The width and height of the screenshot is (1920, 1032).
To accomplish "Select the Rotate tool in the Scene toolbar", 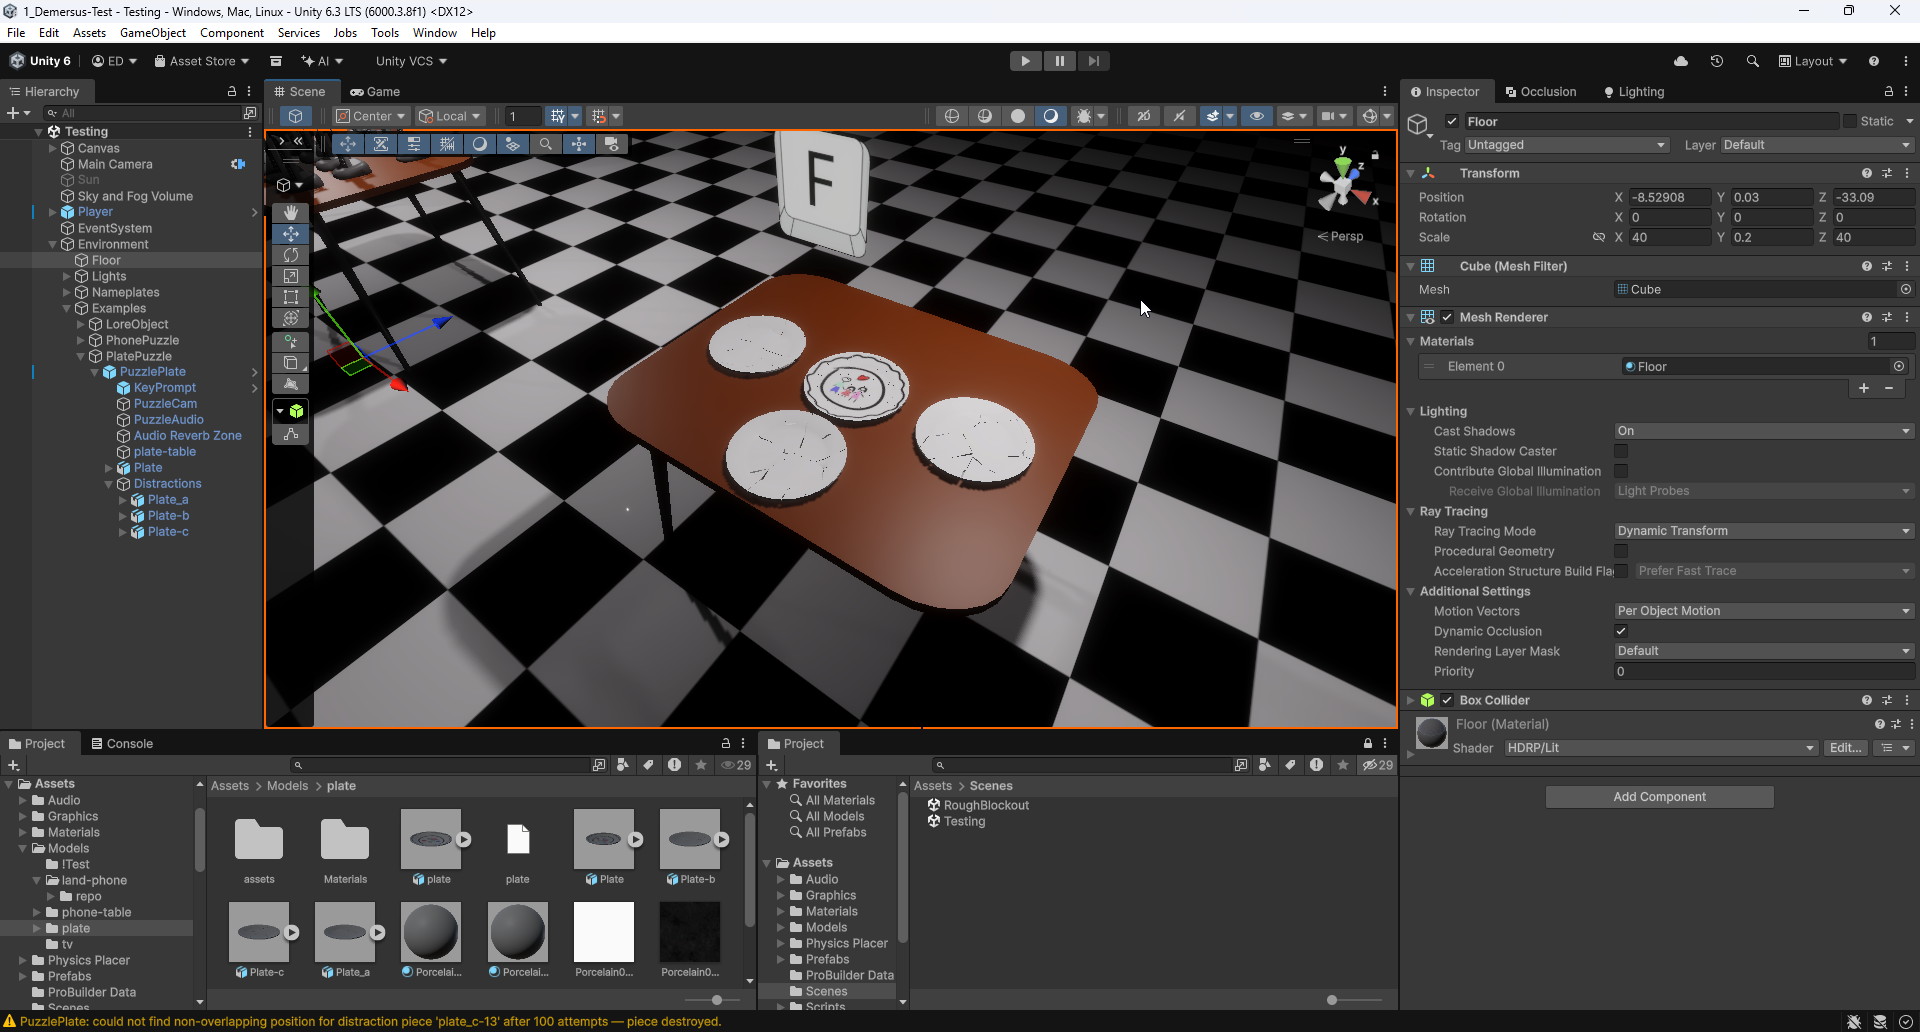I will 290,255.
